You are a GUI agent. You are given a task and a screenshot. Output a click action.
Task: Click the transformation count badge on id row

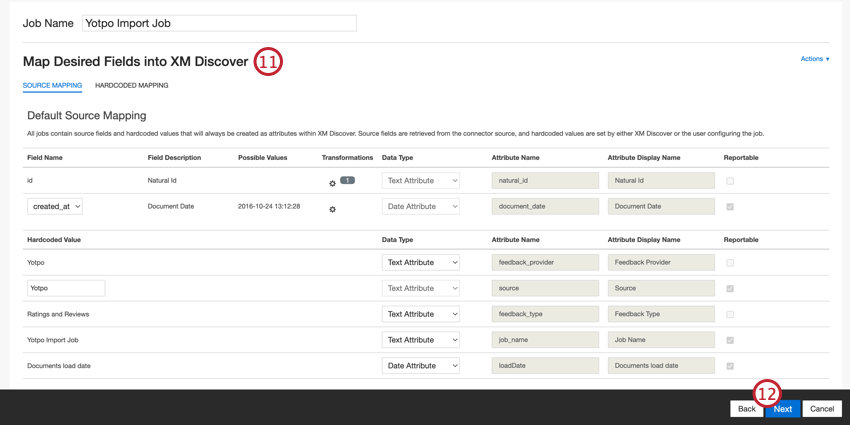coord(347,180)
